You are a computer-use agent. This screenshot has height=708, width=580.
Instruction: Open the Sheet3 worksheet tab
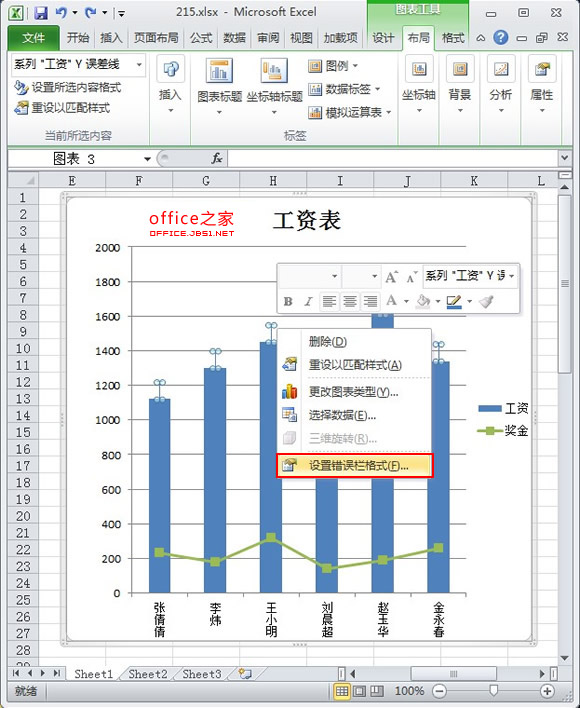pos(201,674)
